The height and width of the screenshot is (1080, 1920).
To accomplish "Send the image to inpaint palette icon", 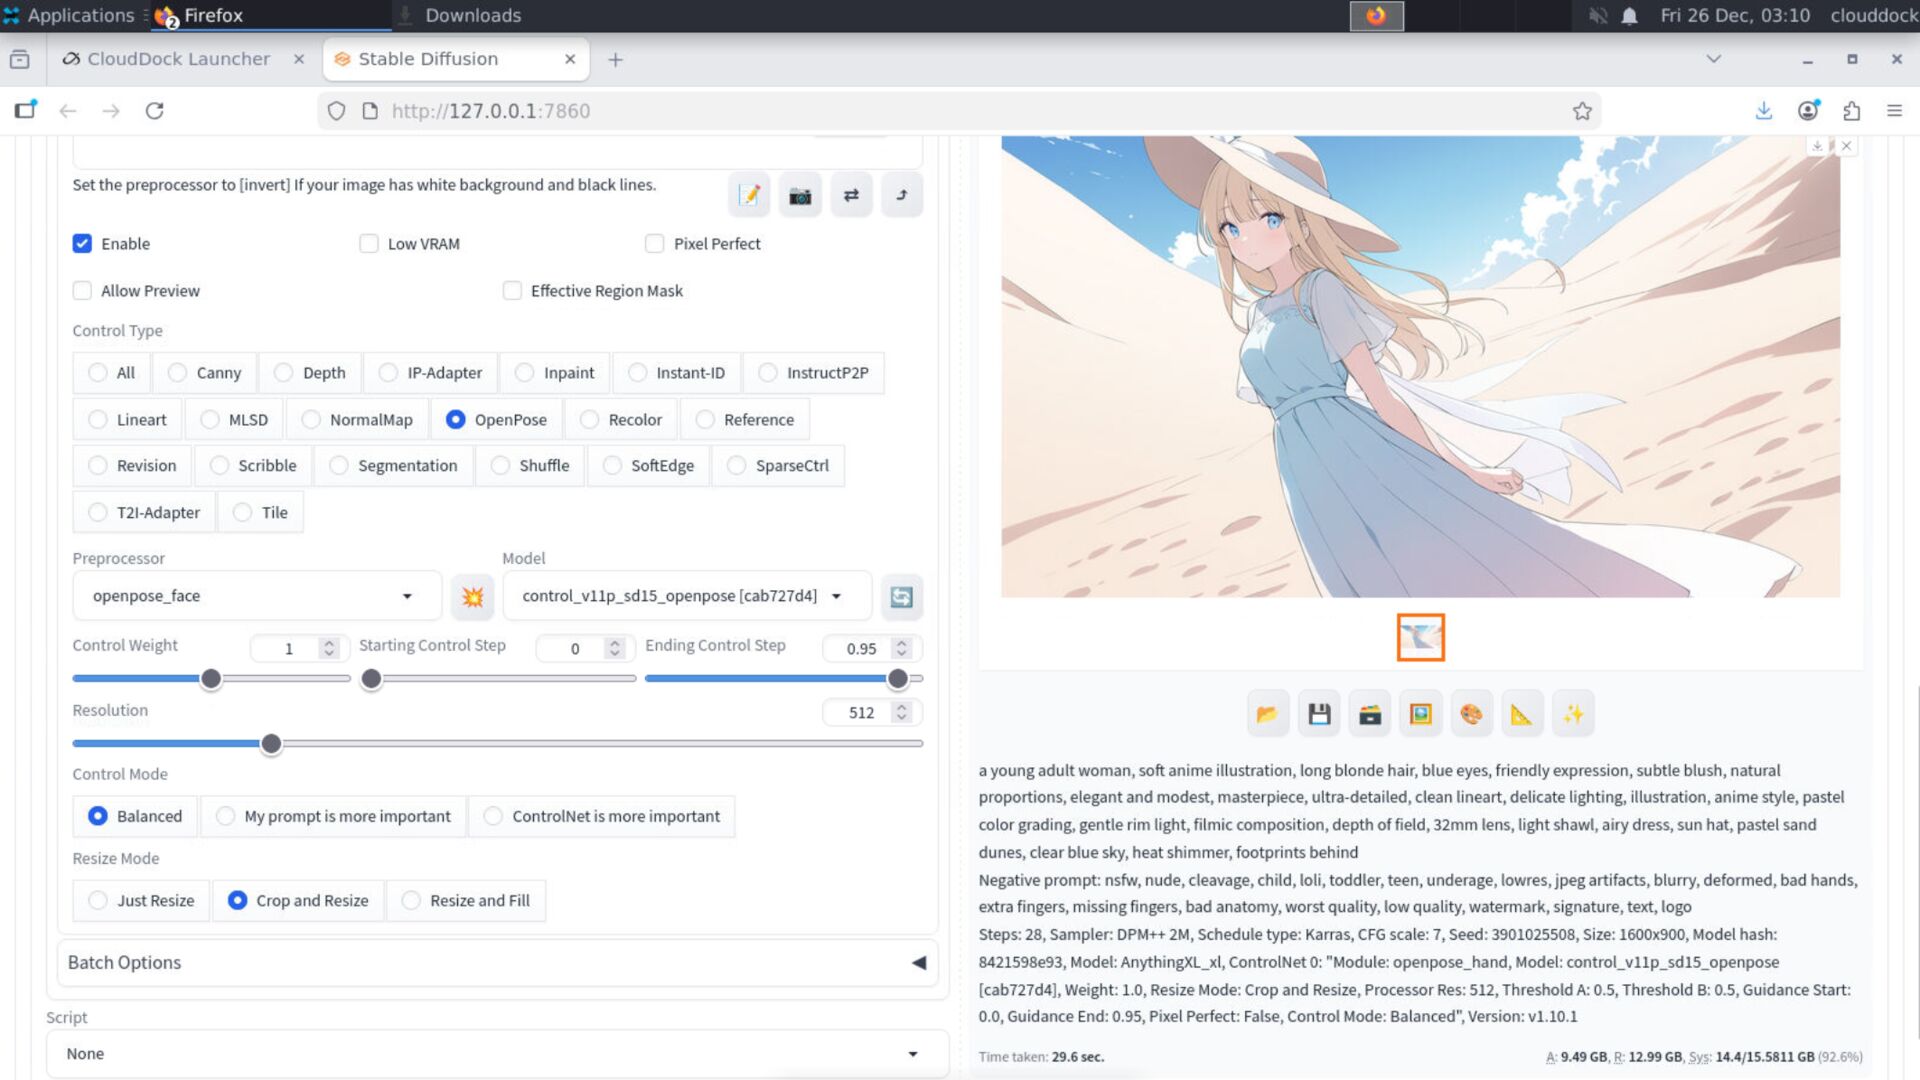I will pos(1471,714).
